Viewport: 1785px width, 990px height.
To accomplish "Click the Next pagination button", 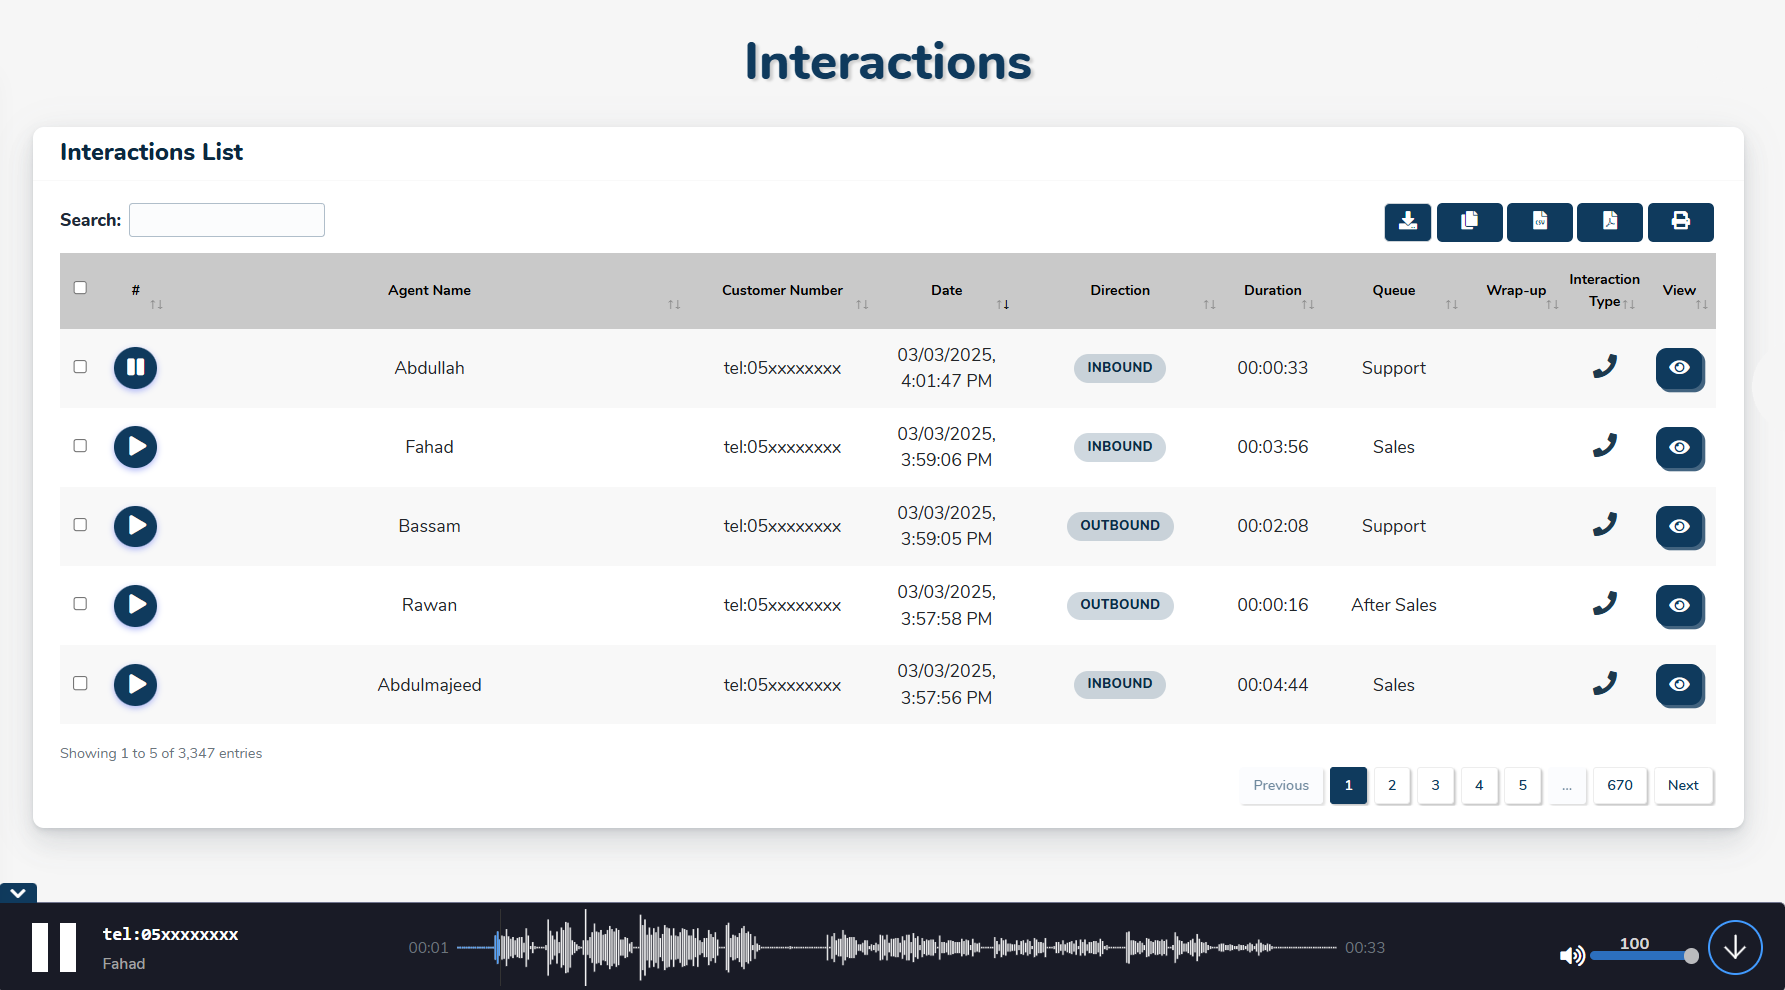I will point(1682,786).
